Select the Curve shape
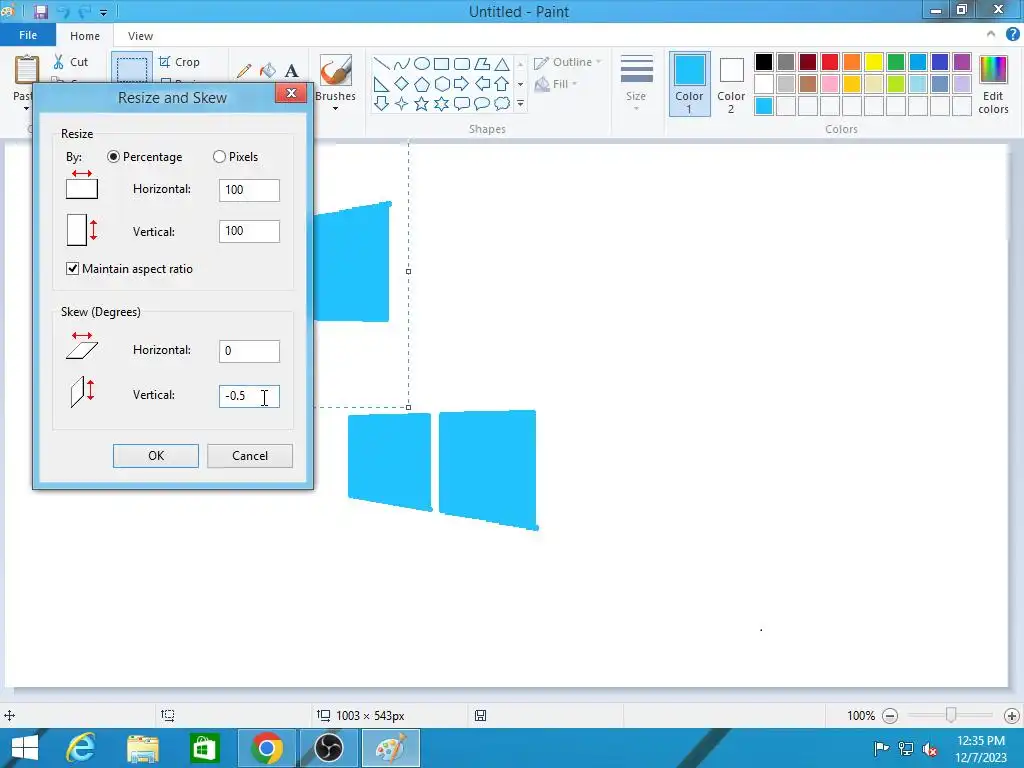This screenshot has height=768, width=1024. [402, 63]
